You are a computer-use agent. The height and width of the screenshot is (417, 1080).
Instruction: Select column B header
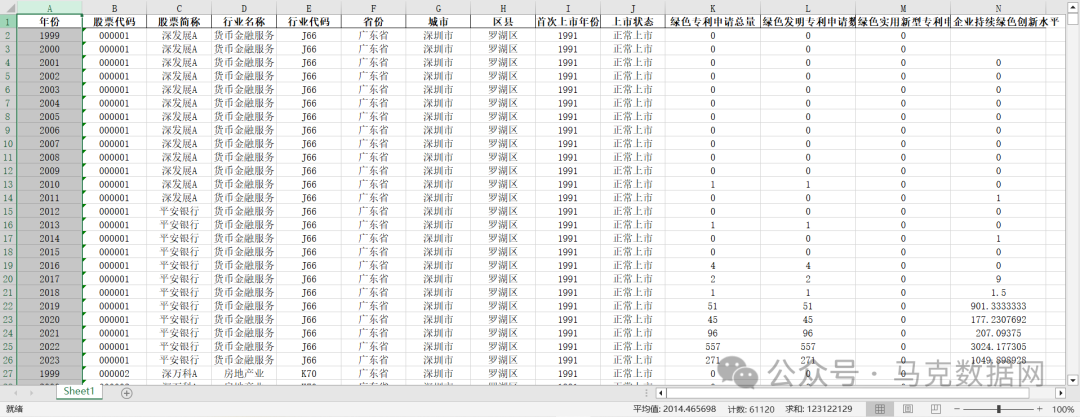tap(114, 8)
